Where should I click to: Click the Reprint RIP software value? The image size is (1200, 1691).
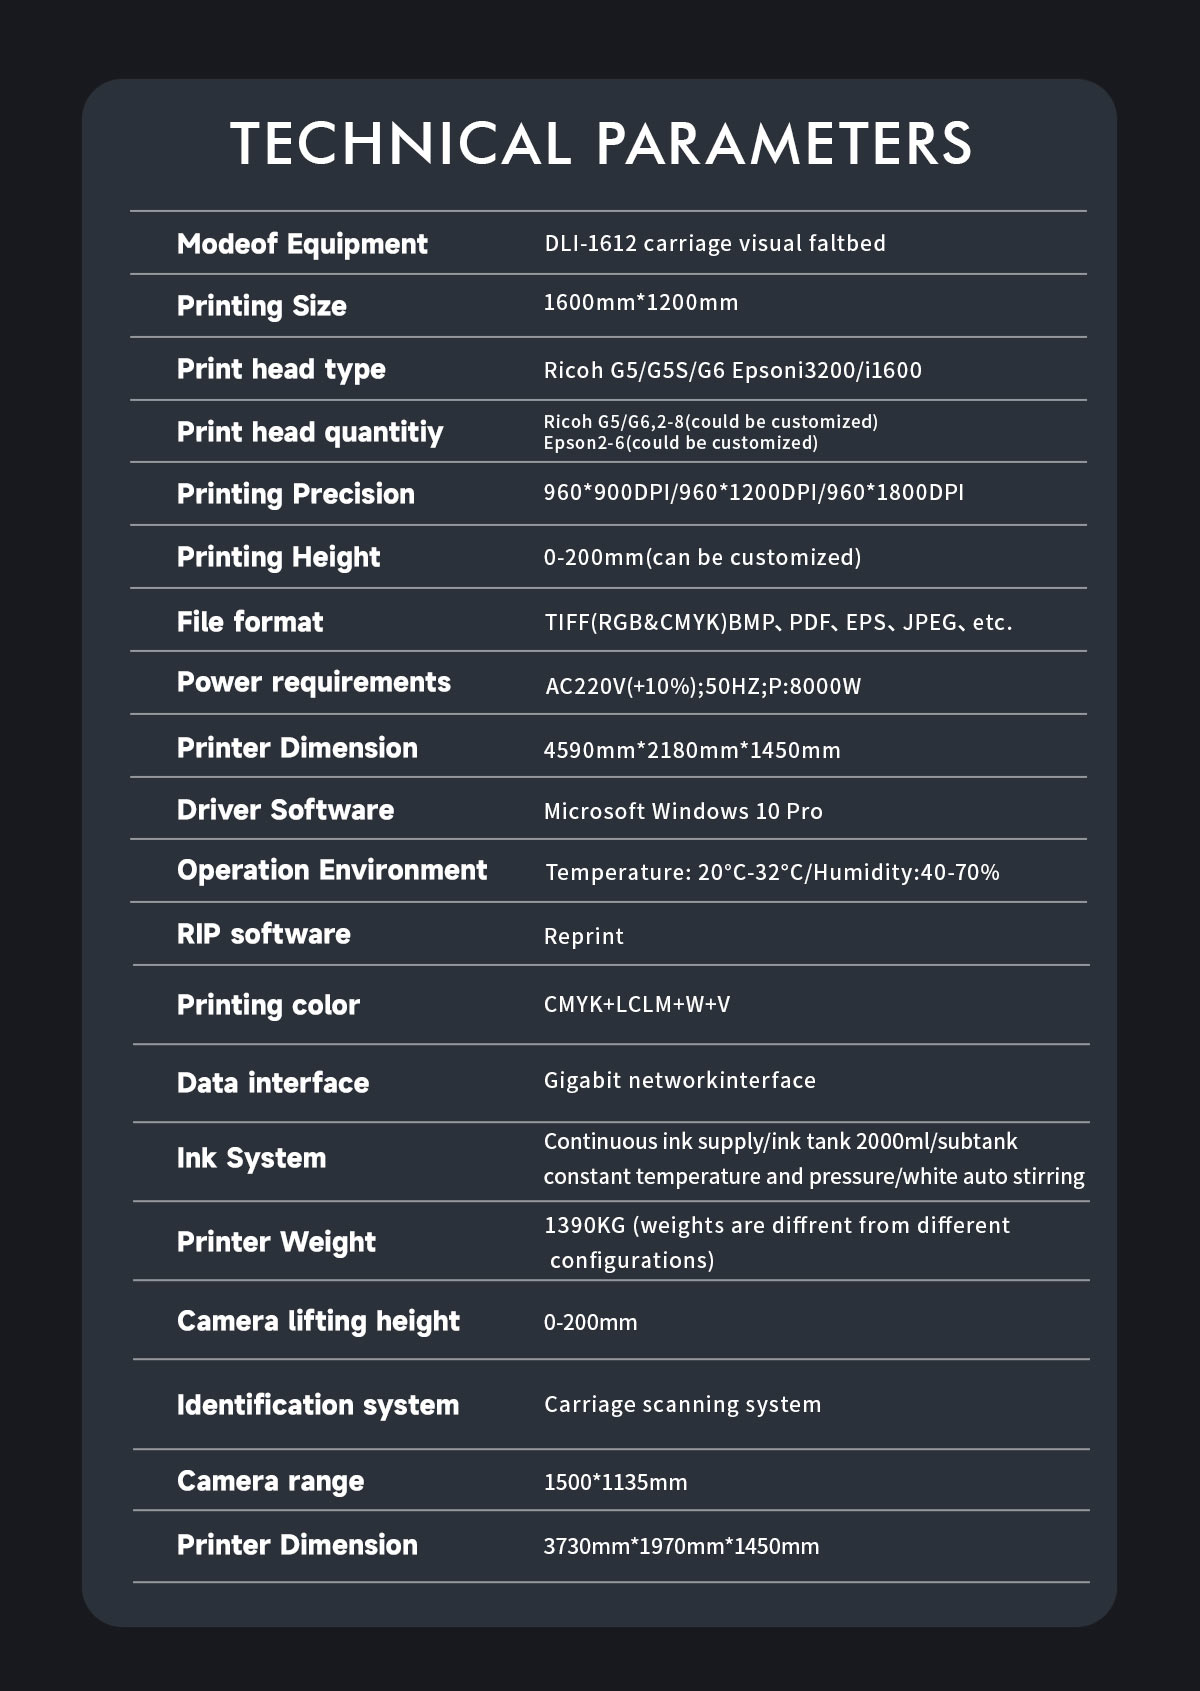tap(583, 937)
